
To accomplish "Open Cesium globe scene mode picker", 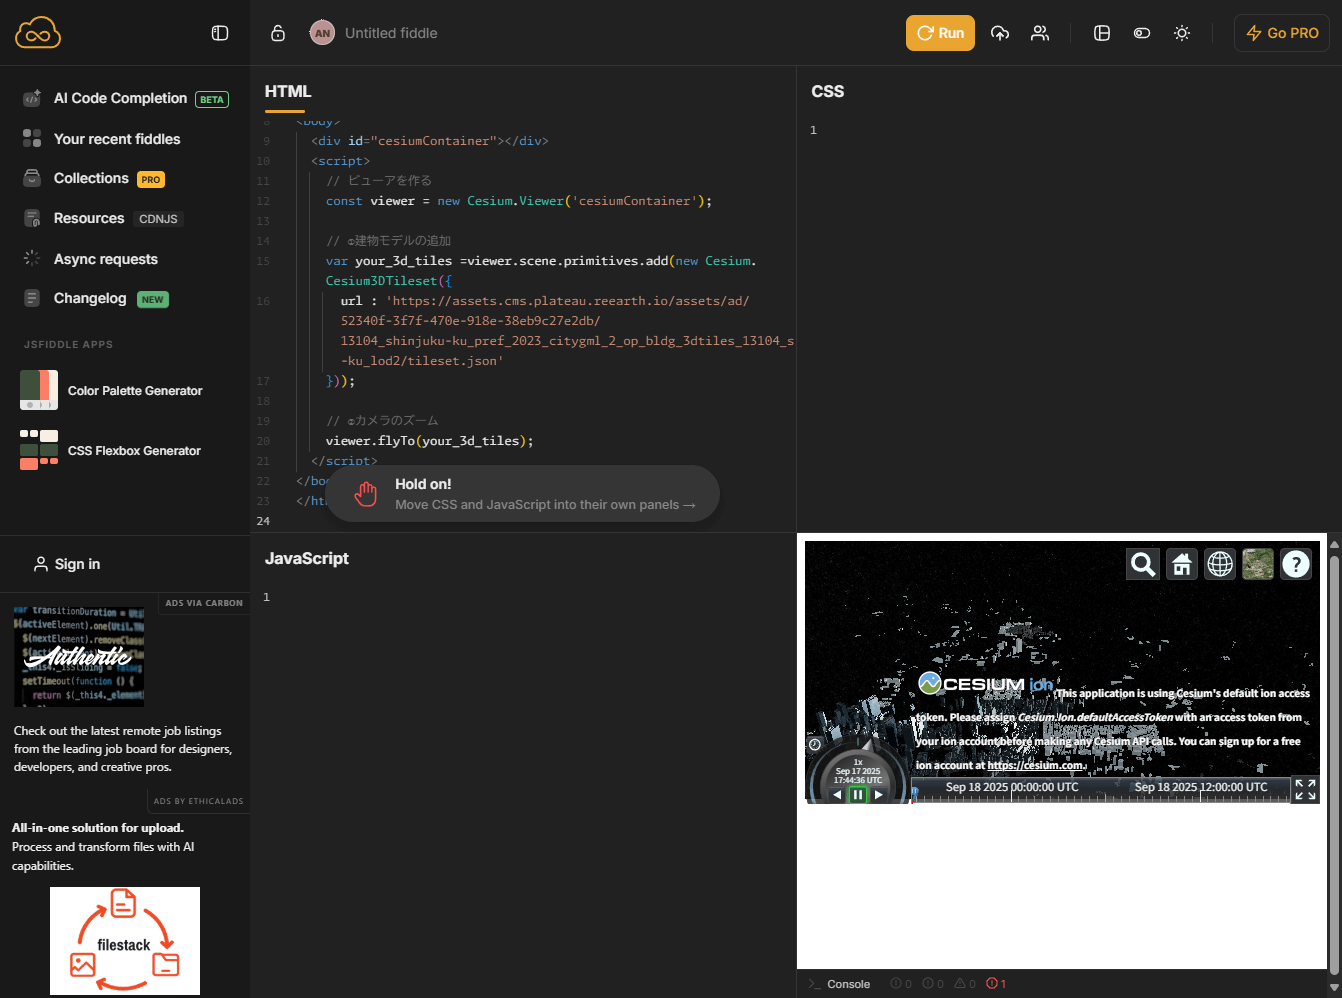I will click(x=1220, y=564).
